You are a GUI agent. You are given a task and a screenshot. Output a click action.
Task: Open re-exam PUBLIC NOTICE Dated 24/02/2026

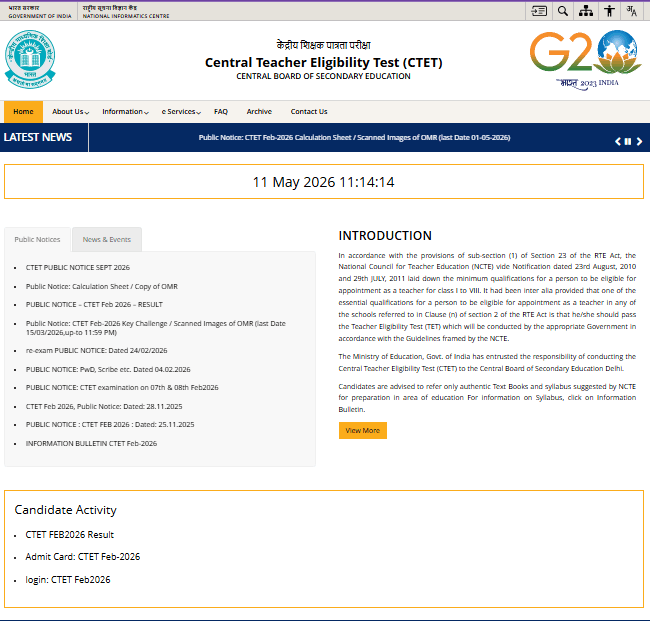click(96, 350)
